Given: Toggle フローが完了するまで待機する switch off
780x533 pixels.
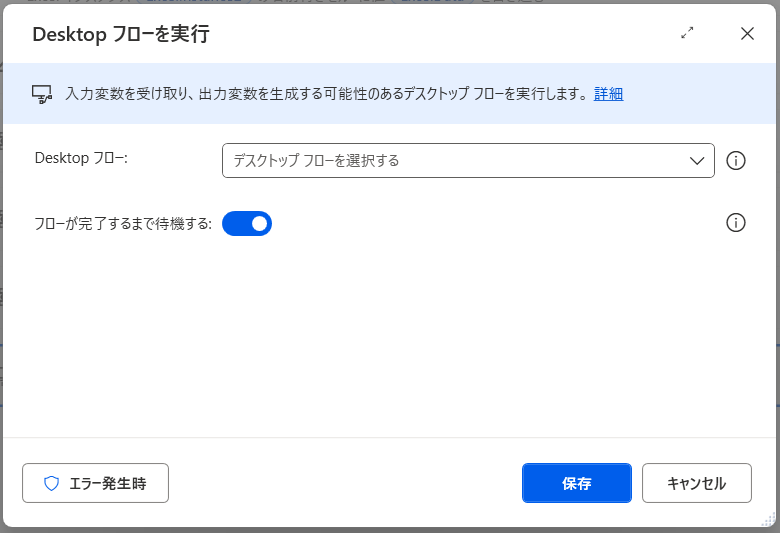Looking at the screenshot, I should coord(247,223).
